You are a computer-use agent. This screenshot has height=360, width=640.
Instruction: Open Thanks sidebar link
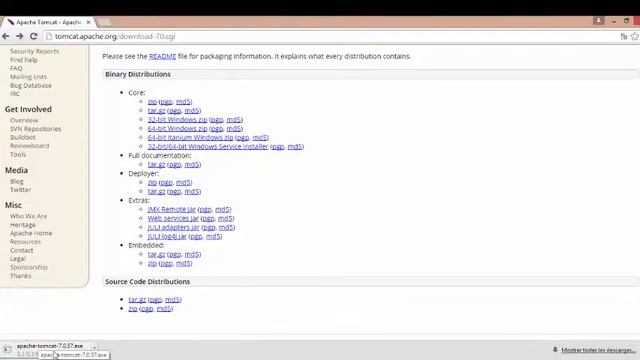(x=21, y=276)
